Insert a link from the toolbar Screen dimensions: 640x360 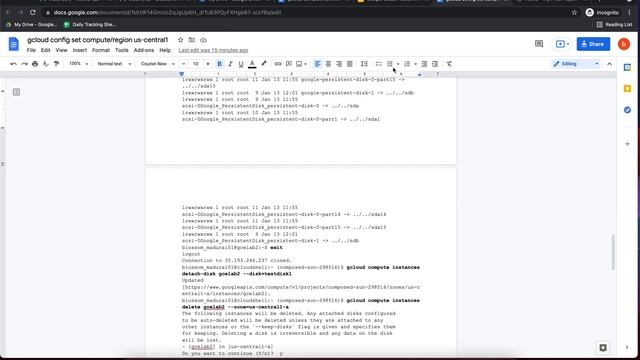point(278,64)
